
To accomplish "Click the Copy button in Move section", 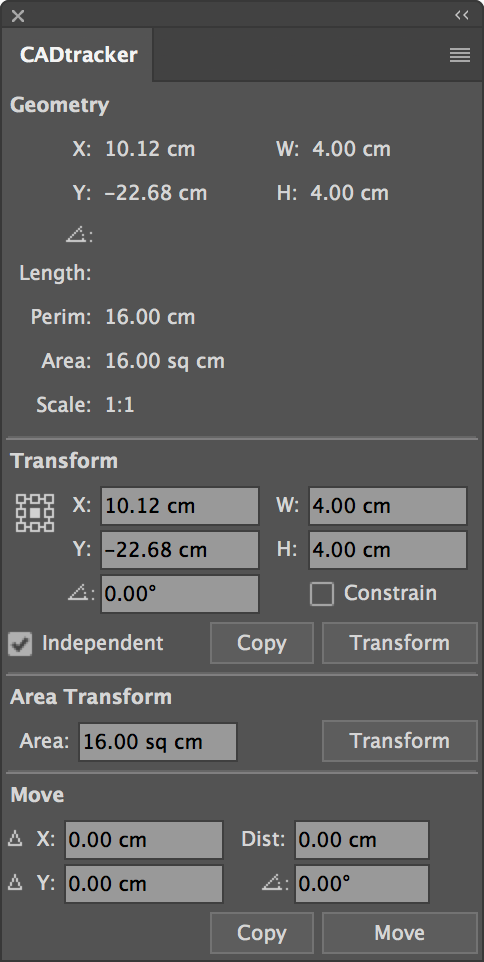I will click(x=262, y=933).
